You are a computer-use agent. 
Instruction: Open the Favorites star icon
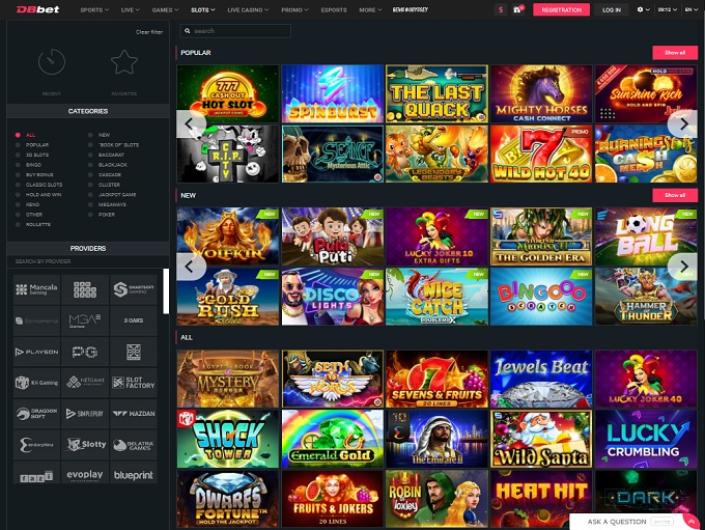(124, 63)
